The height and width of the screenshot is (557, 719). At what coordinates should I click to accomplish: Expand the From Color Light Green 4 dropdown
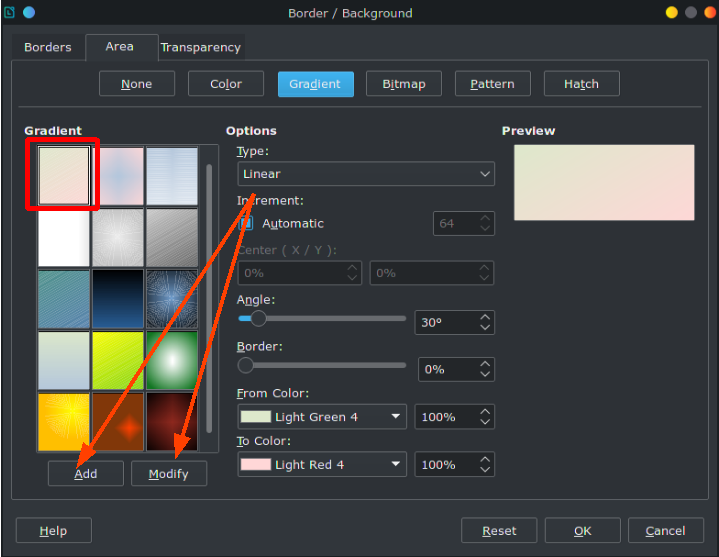coord(322,417)
